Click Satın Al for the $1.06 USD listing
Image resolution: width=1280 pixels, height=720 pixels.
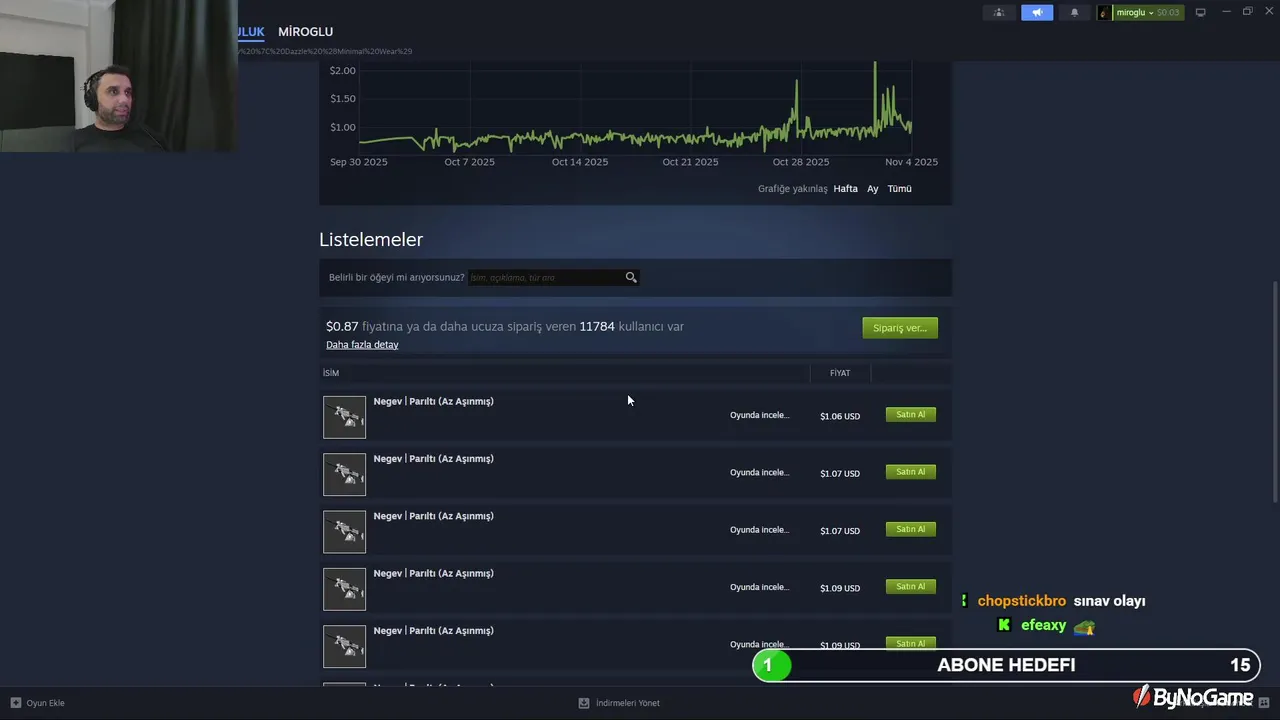click(911, 414)
